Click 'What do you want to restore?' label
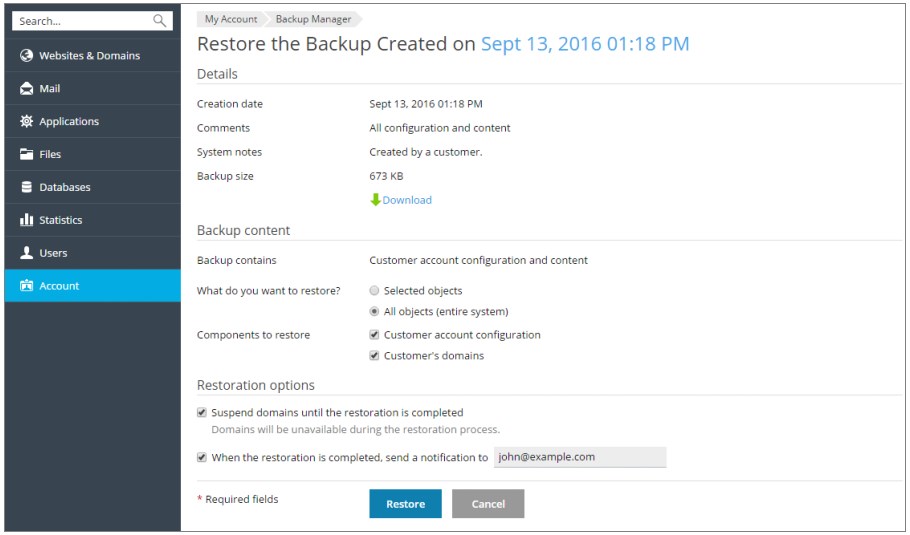Image resolution: width=910 pixels, height=535 pixels. pos(268,291)
